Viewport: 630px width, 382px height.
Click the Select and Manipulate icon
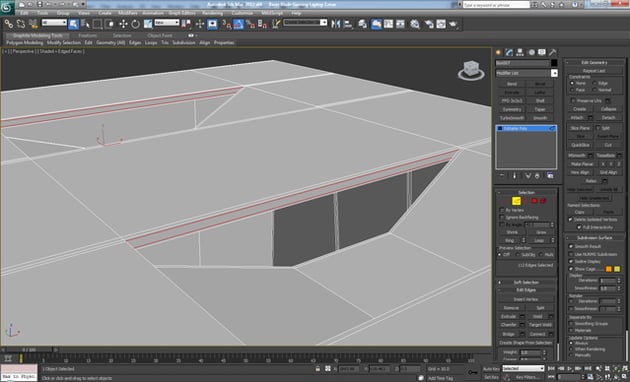[200, 24]
